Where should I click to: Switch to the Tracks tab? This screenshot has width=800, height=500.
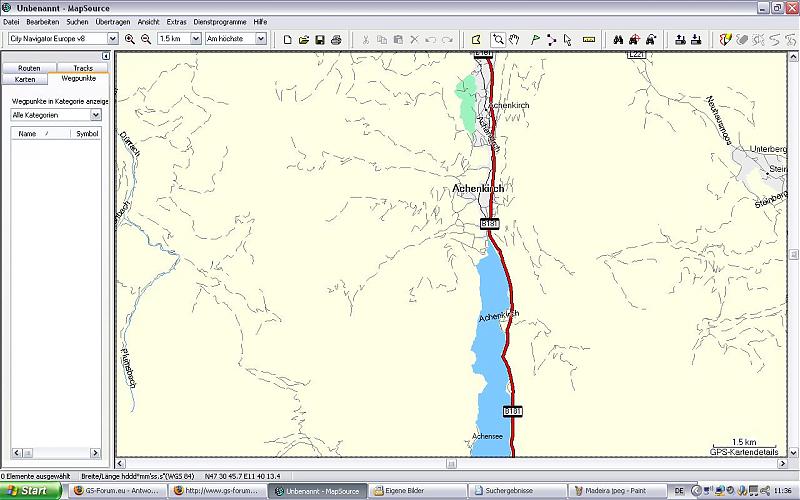(x=83, y=68)
